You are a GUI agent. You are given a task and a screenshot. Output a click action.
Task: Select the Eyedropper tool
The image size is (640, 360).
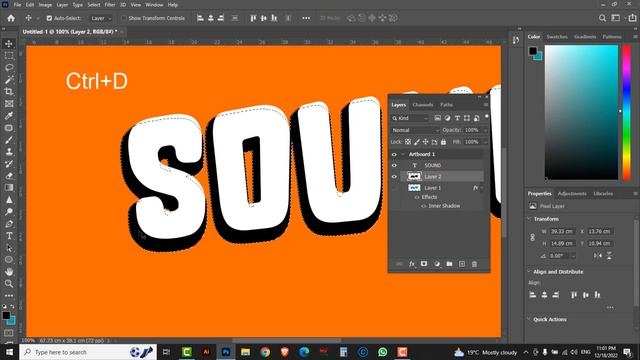[9, 116]
